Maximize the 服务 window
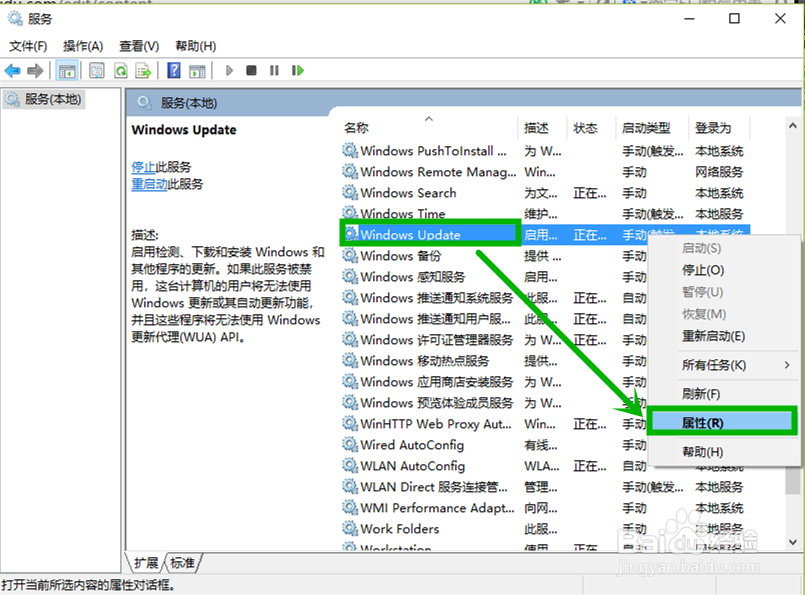Screen dimensions: 805x595 pyautogui.click(x=735, y=19)
